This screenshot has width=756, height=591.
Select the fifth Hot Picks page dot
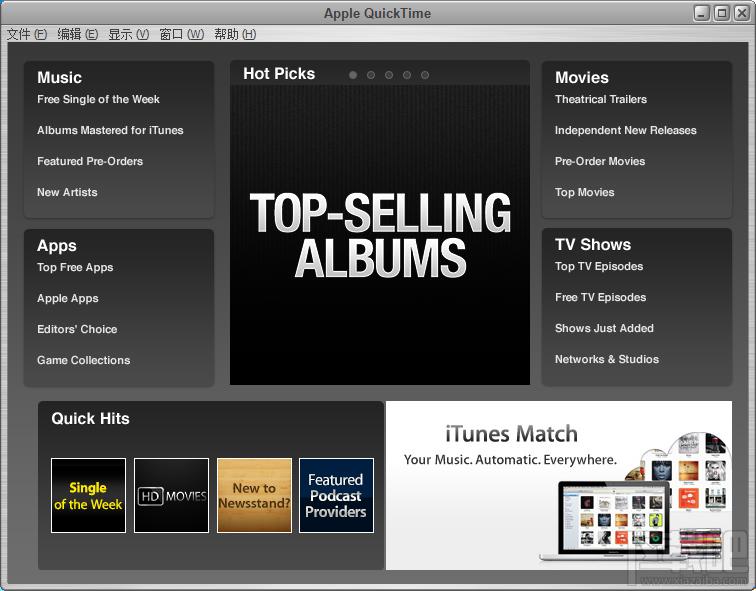(425, 75)
